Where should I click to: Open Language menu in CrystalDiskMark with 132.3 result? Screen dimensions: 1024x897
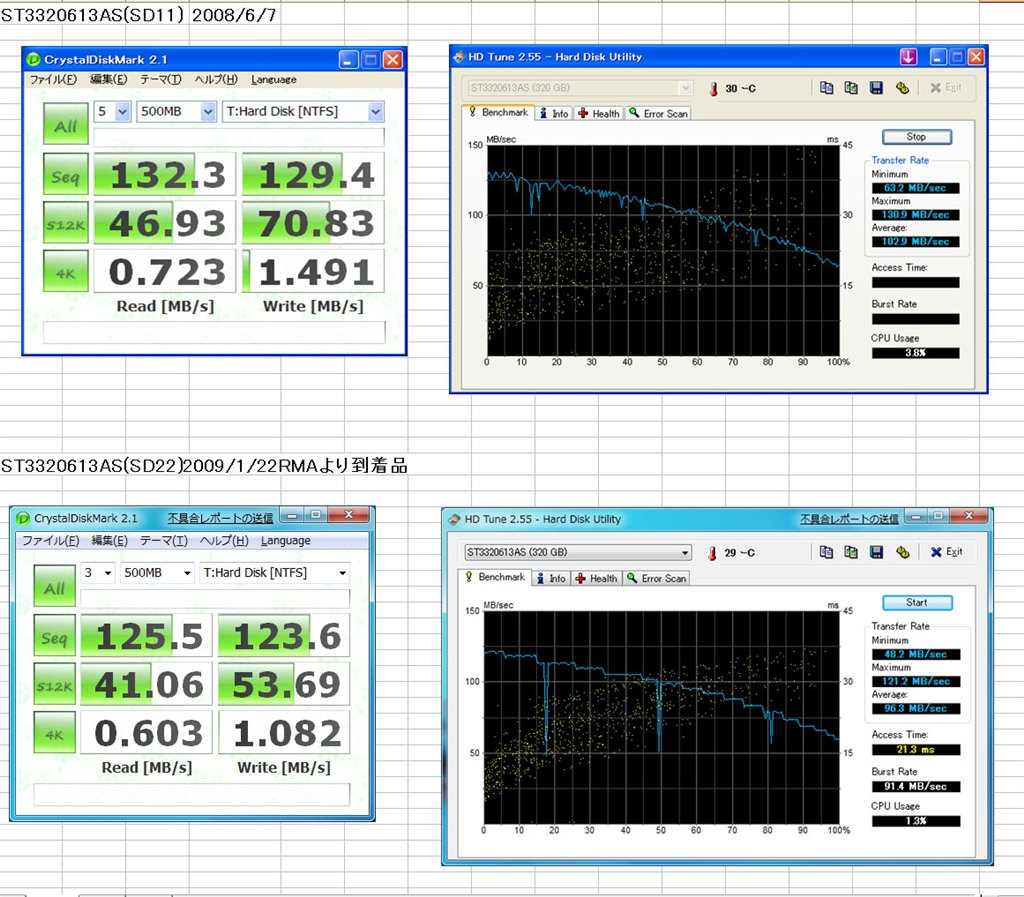[x=273, y=80]
